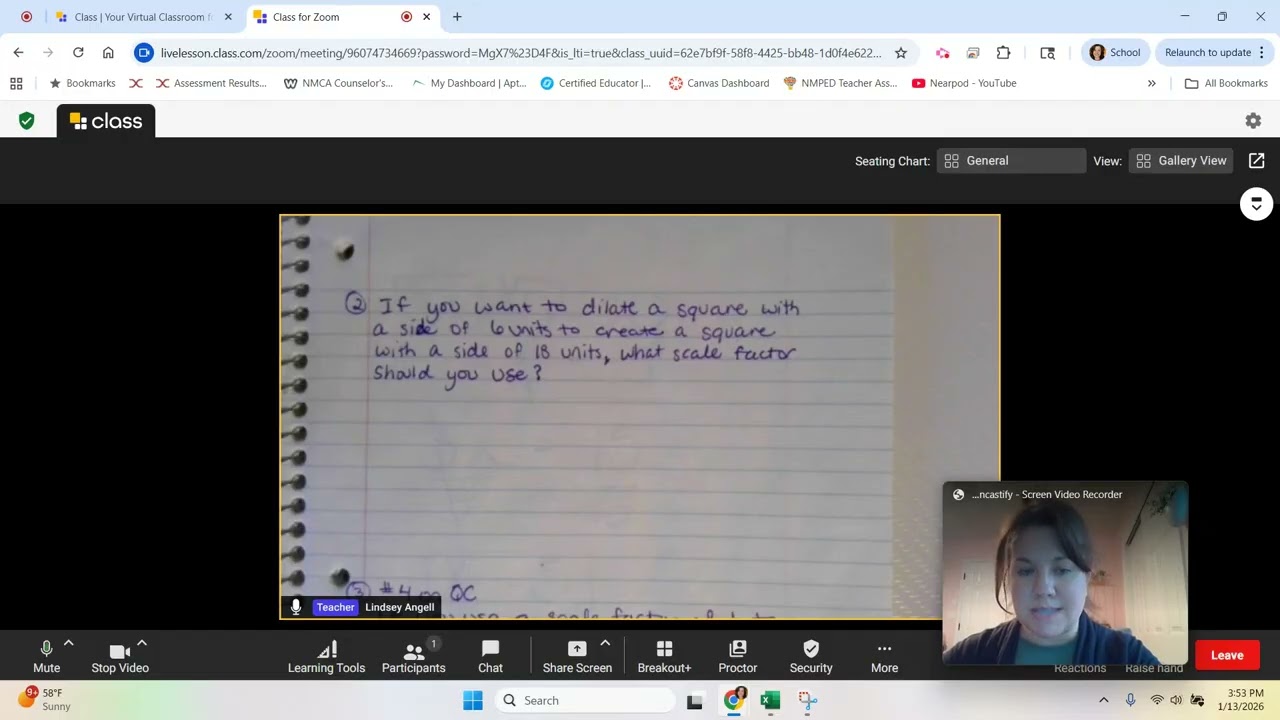
Task: Go to the browser home page
Action: [108, 53]
